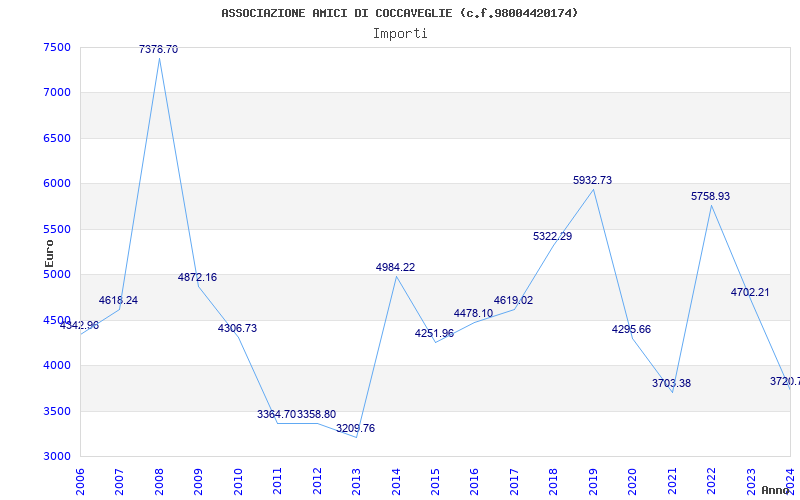Click the 5322.29 value label
The width and height of the screenshot is (800, 500).
(x=553, y=236)
